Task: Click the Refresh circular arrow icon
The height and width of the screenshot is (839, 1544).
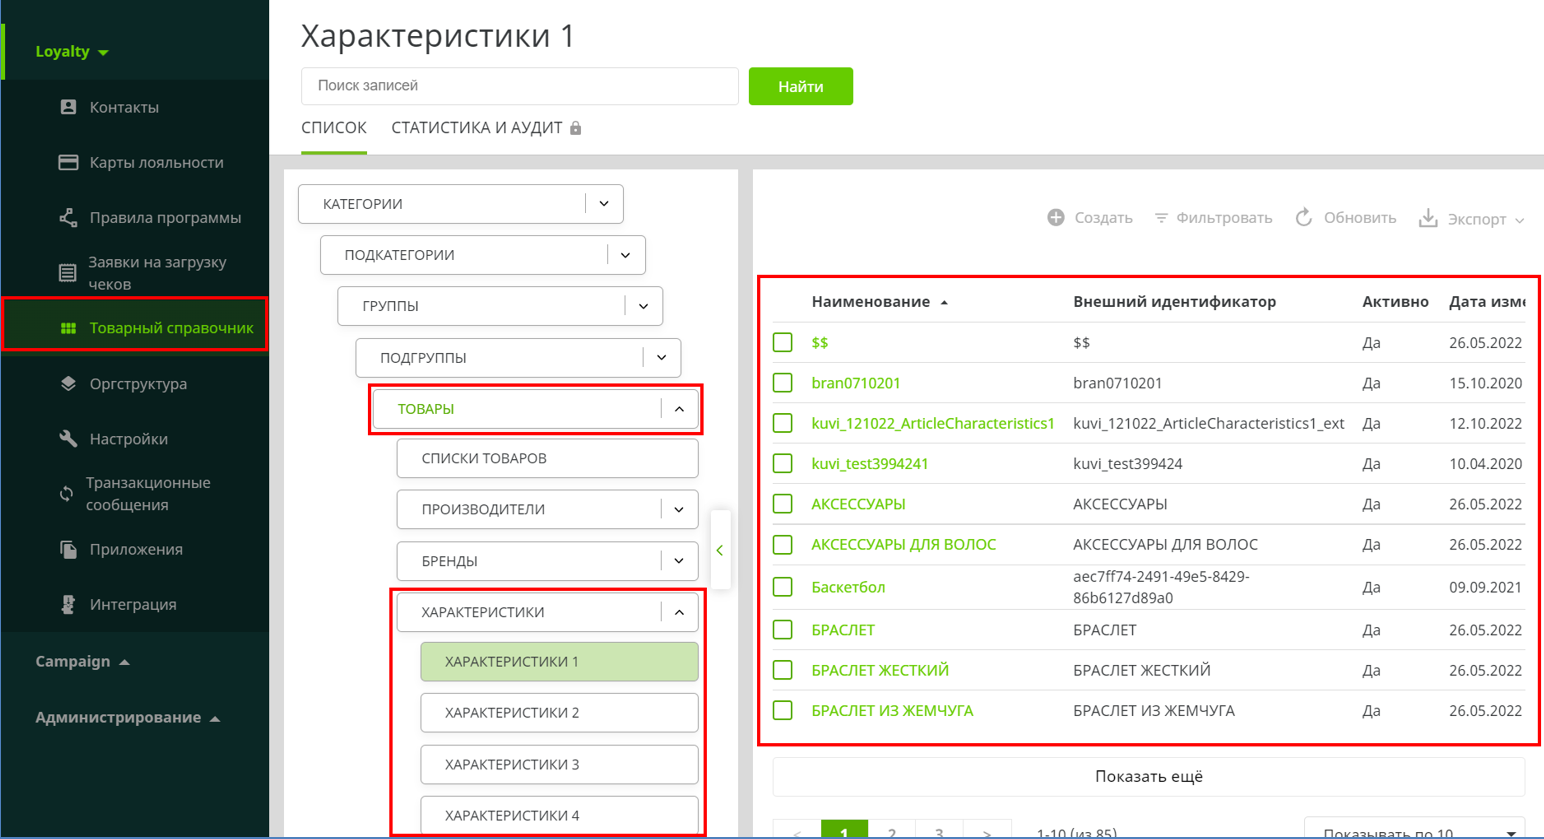Action: (1304, 217)
